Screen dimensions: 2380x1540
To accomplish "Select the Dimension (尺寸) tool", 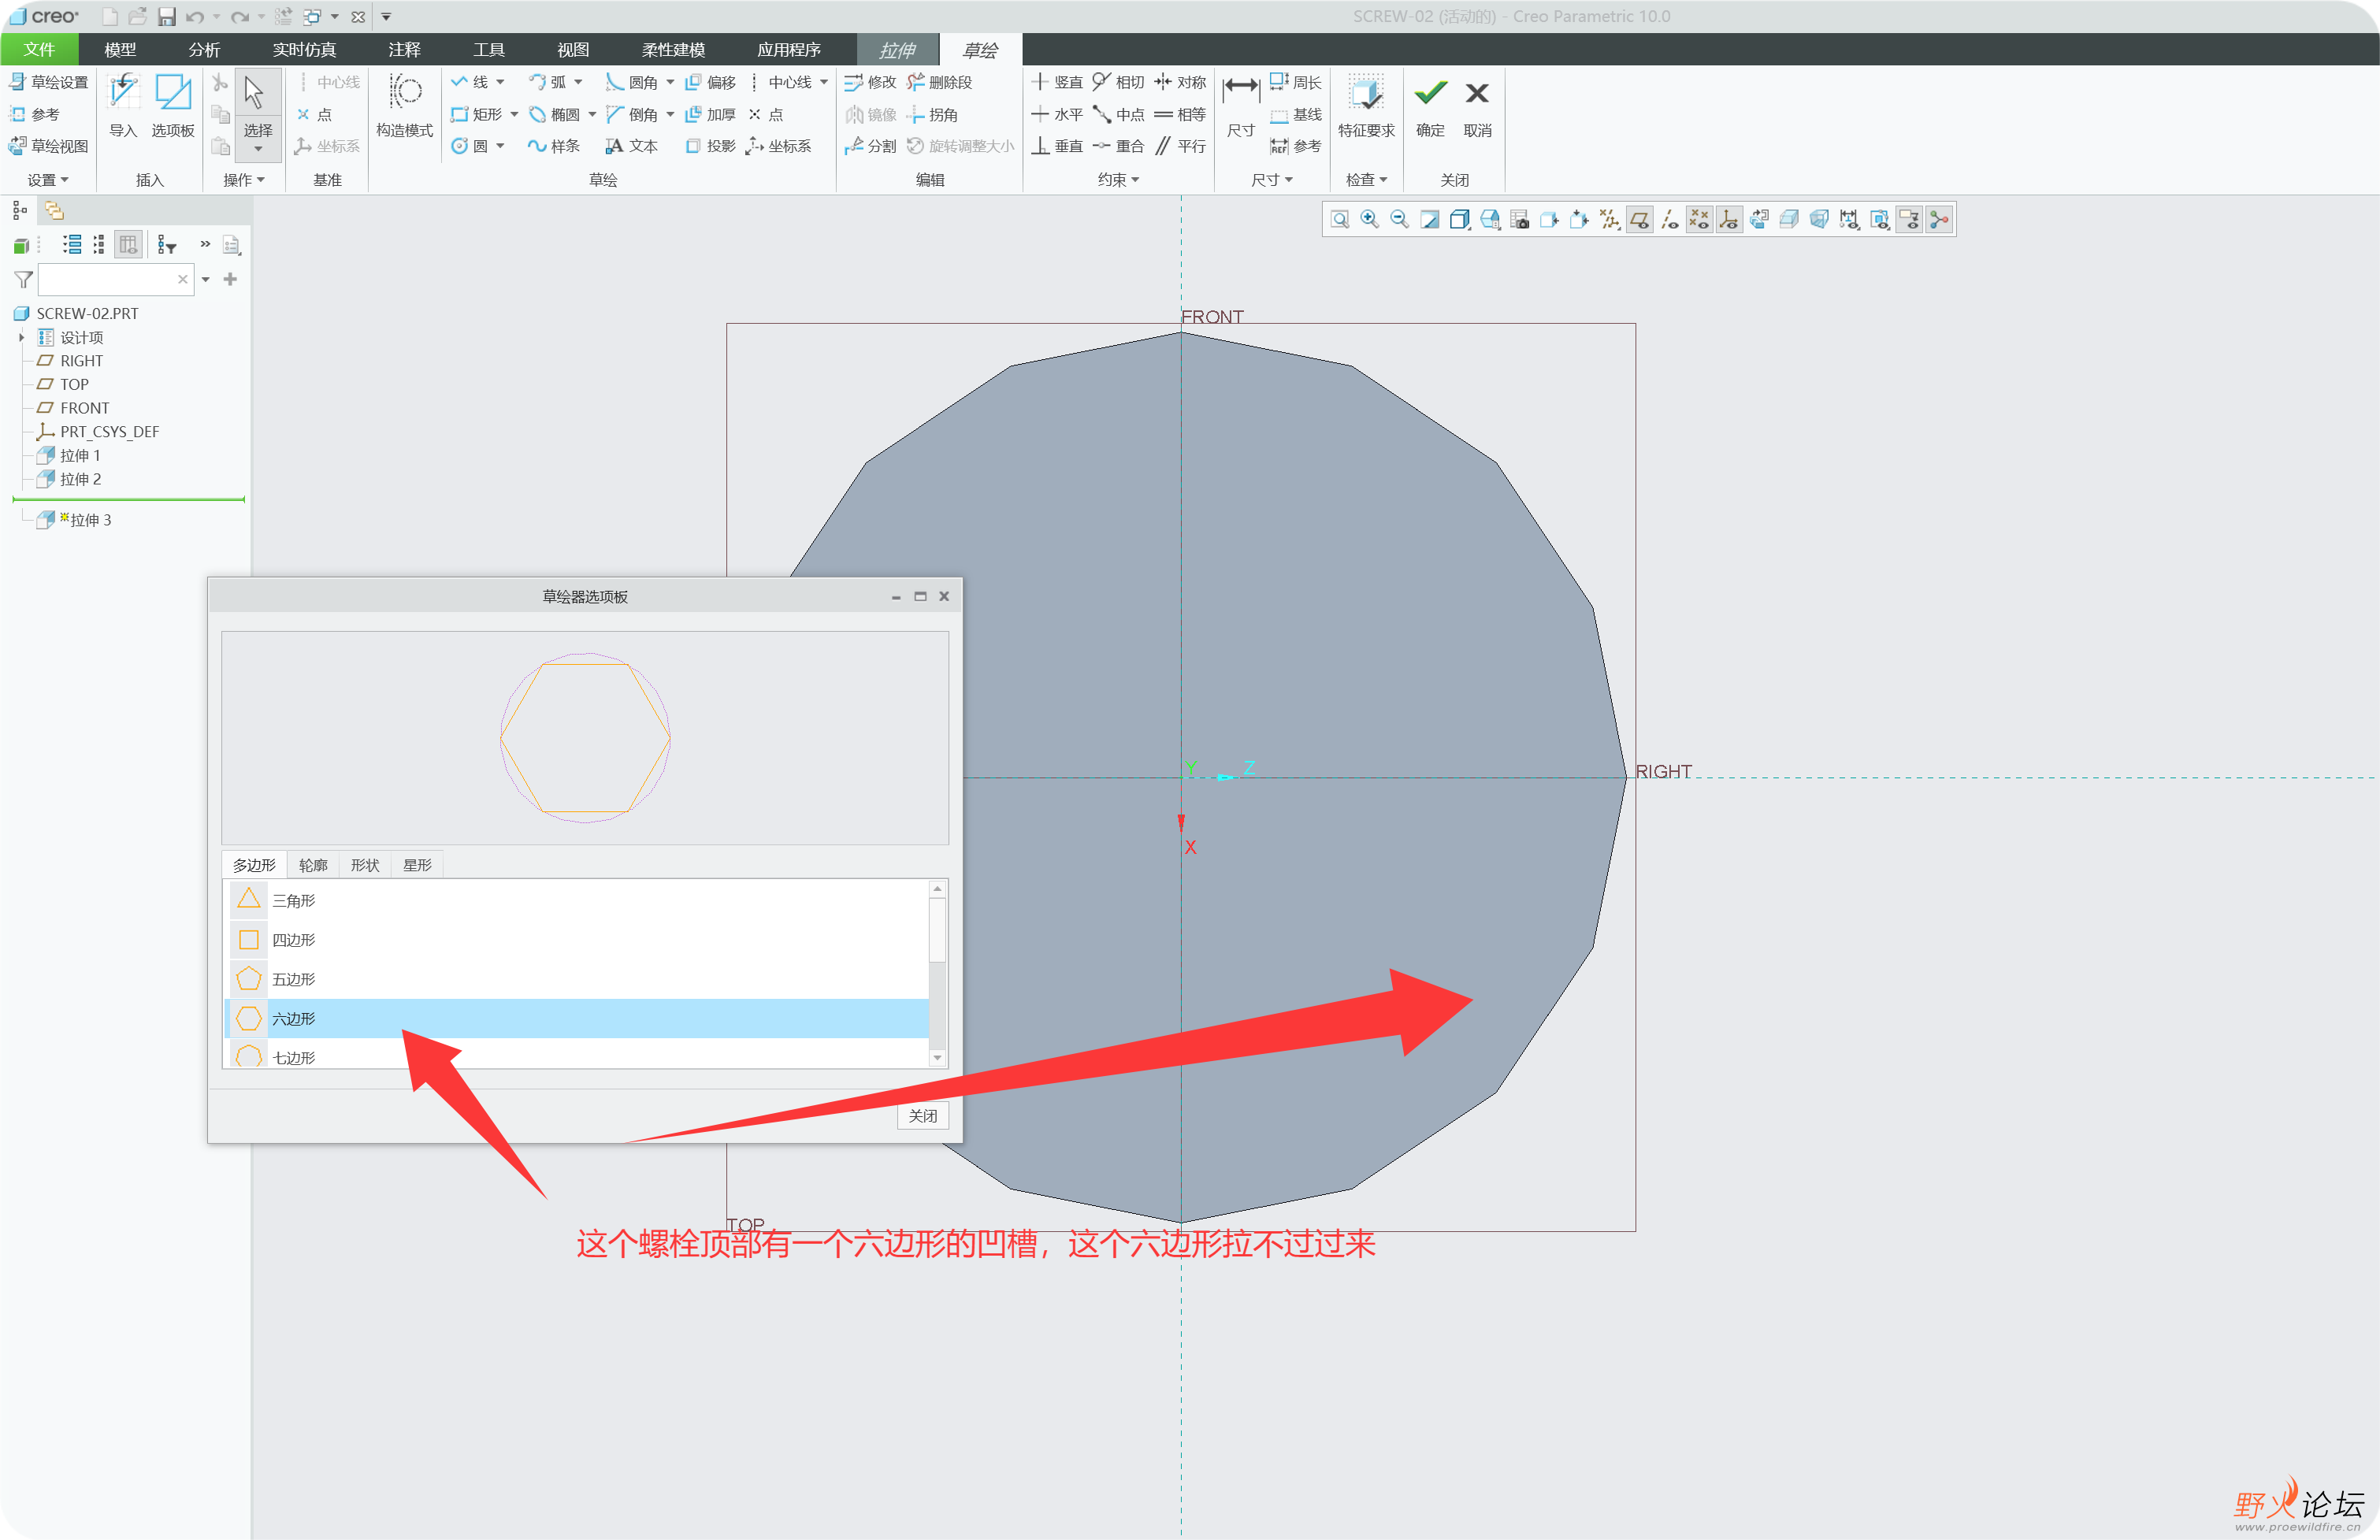I will tap(1241, 104).
